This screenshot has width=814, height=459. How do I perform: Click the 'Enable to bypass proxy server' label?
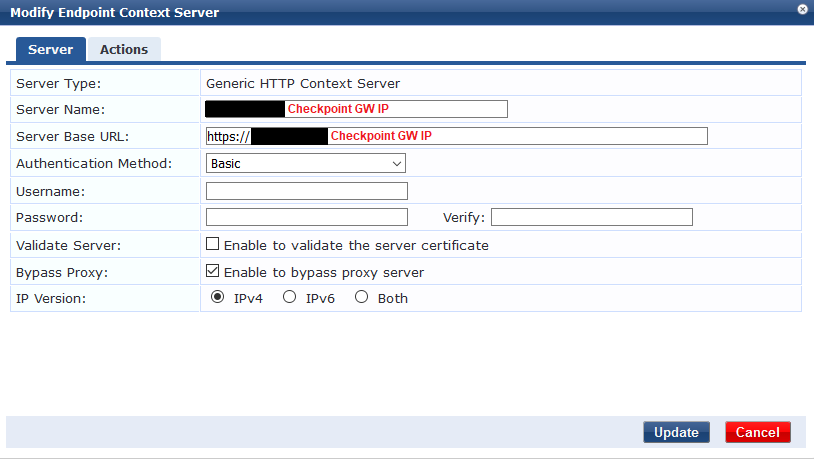click(x=324, y=273)
